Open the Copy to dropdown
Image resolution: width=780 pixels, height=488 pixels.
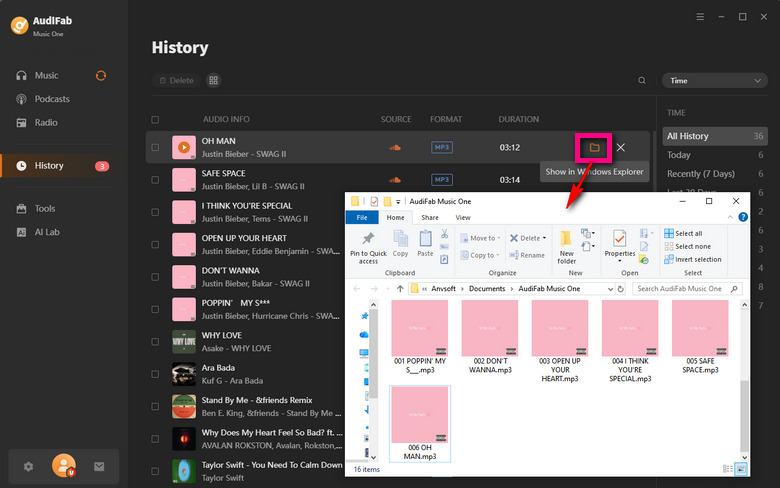480,255
